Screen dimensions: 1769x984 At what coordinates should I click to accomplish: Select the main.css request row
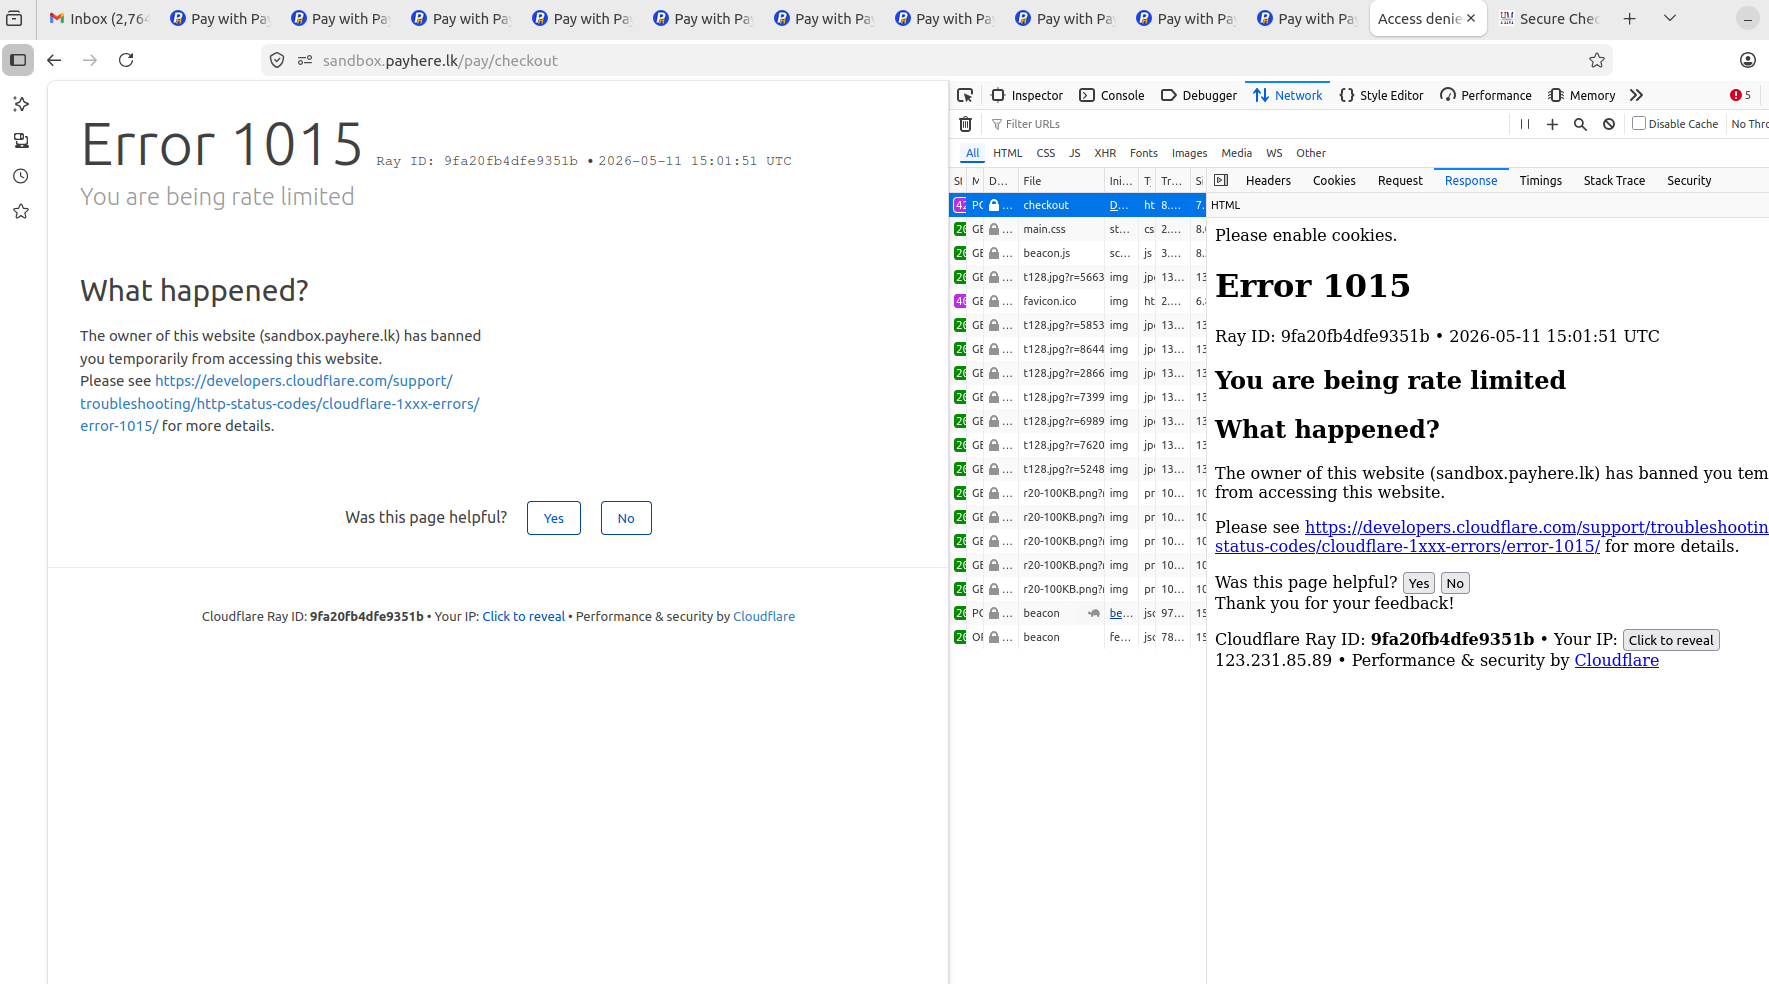(1077, 229)
